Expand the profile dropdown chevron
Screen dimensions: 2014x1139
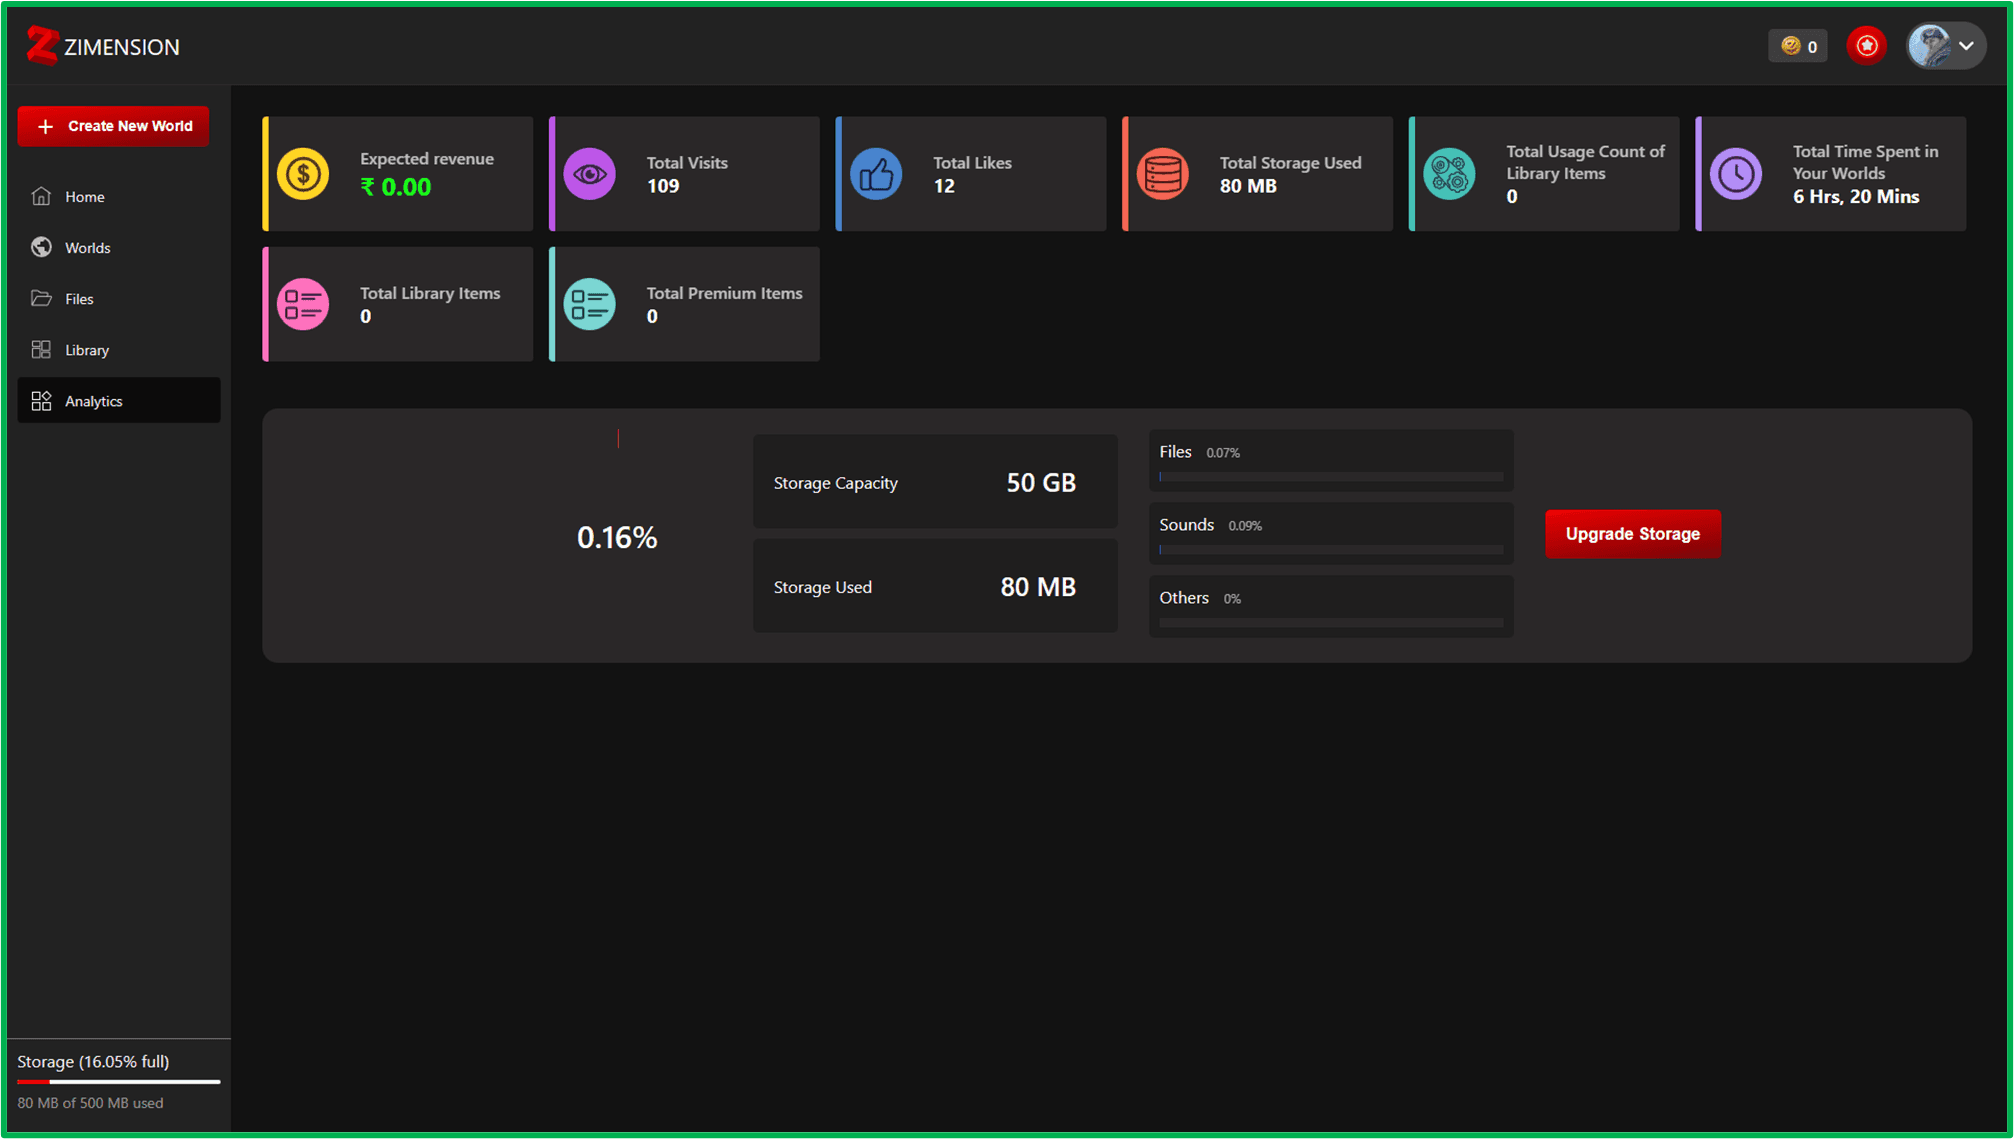[1967, 46]
